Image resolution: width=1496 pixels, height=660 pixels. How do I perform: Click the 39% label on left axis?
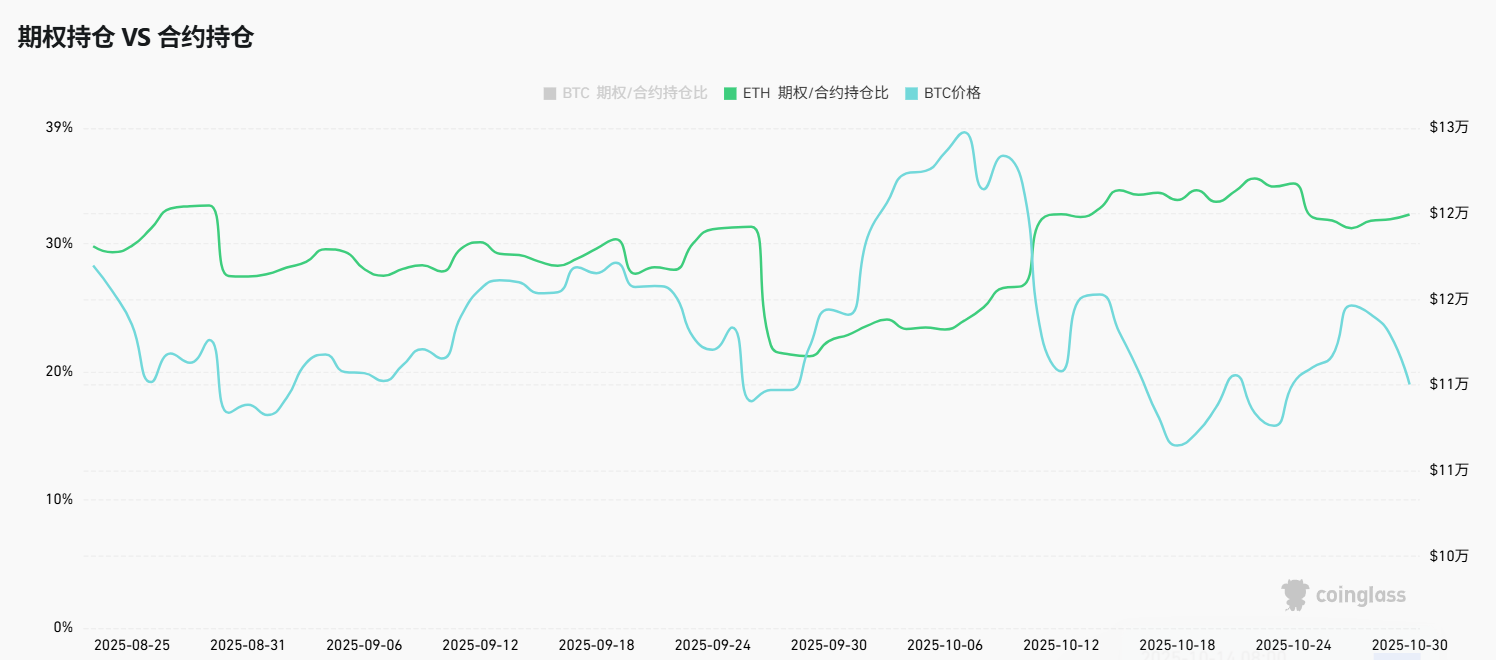point(60,128)
